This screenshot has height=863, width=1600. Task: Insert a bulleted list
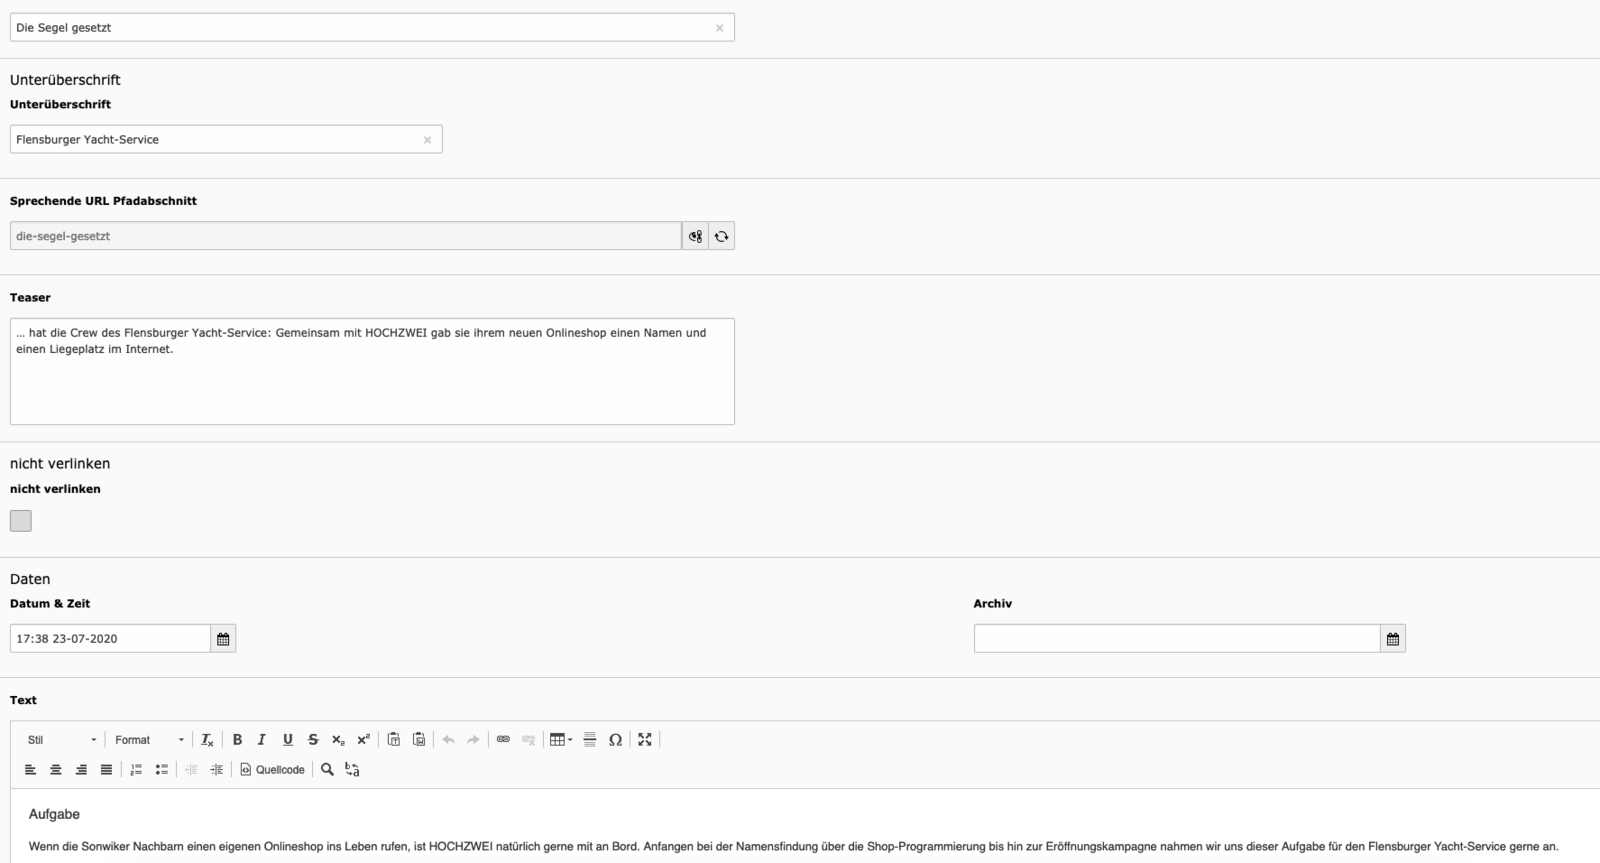pos(161,770)
